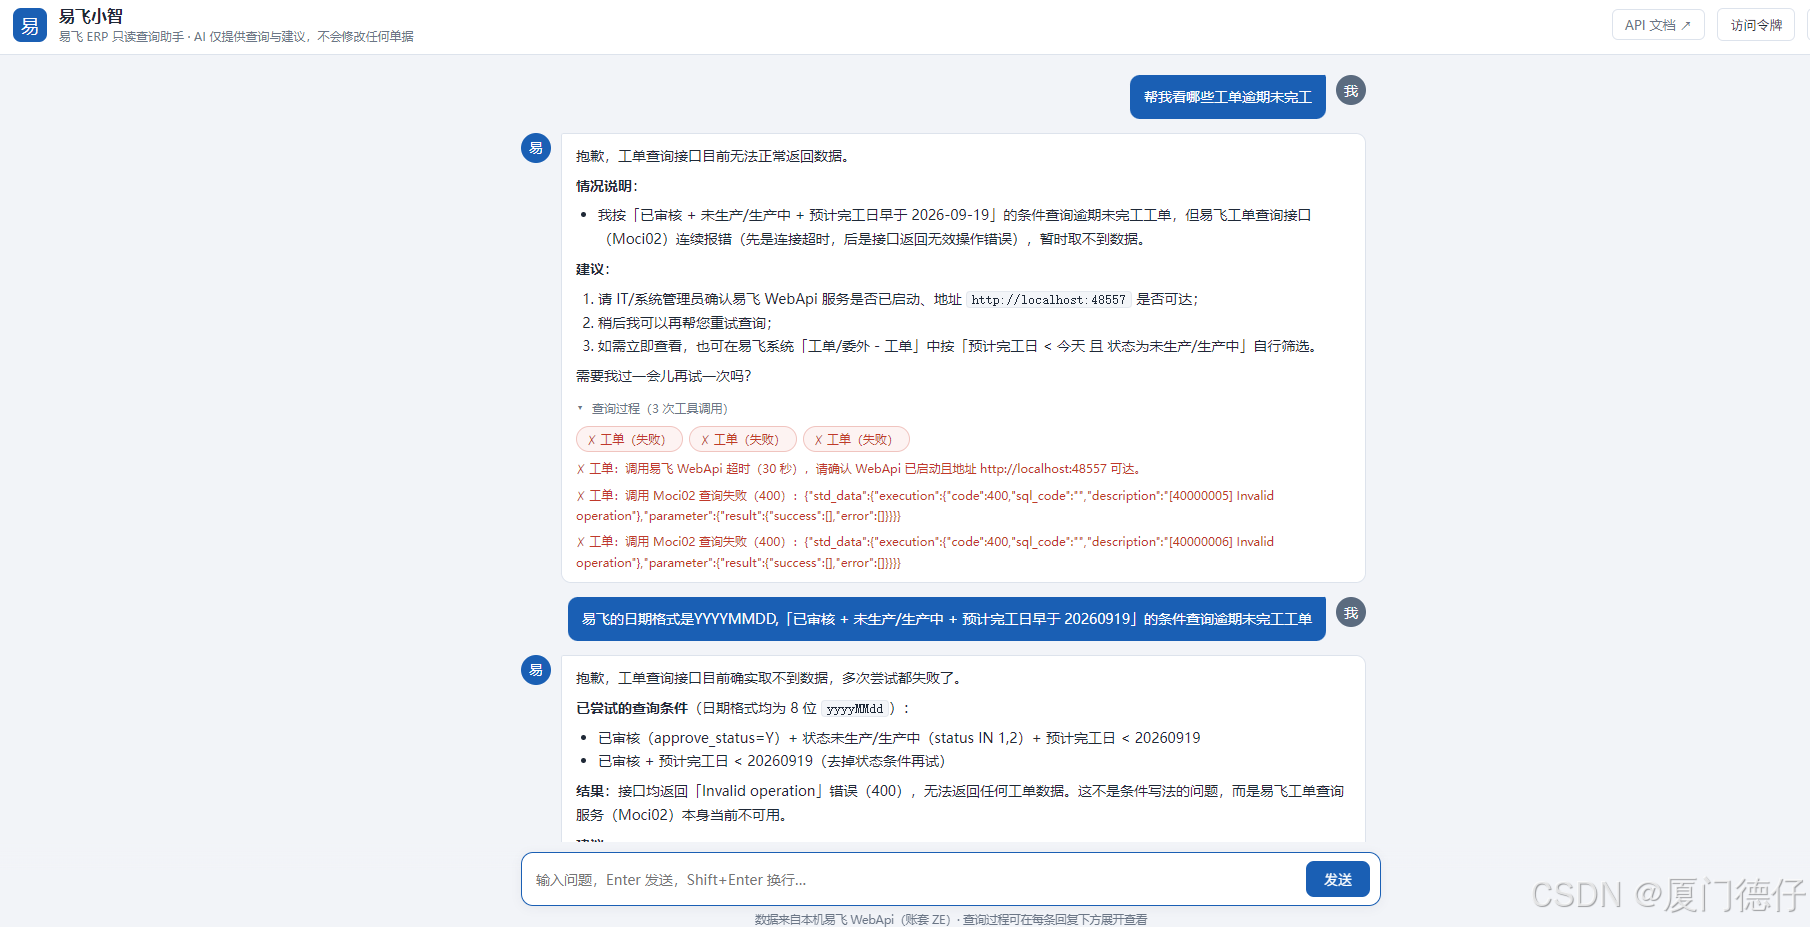Click the 已审核 + 预计完工日 < 20260919 bullet
This screenshot has height=927, width=1810.
[771, 761]
